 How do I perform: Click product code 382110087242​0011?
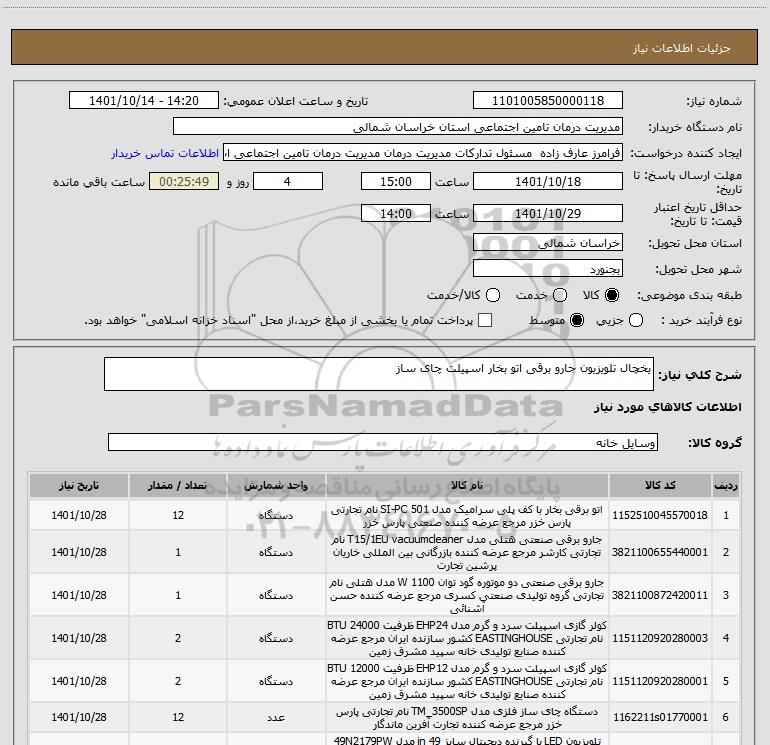pos(660,595)
